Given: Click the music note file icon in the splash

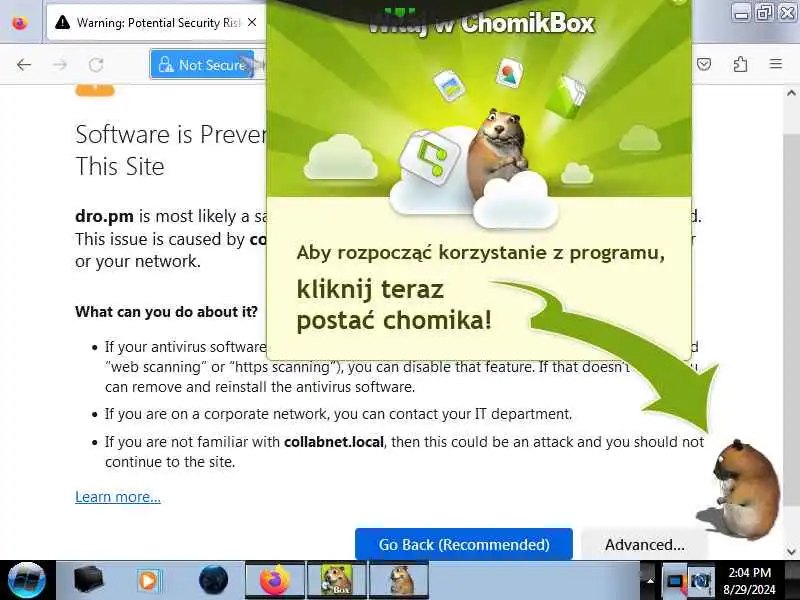Looking at the screenshot, I should coord(430,157).
